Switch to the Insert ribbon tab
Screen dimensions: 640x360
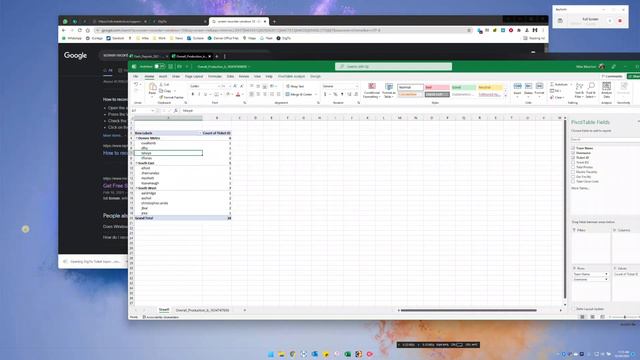tap(163, 76)
